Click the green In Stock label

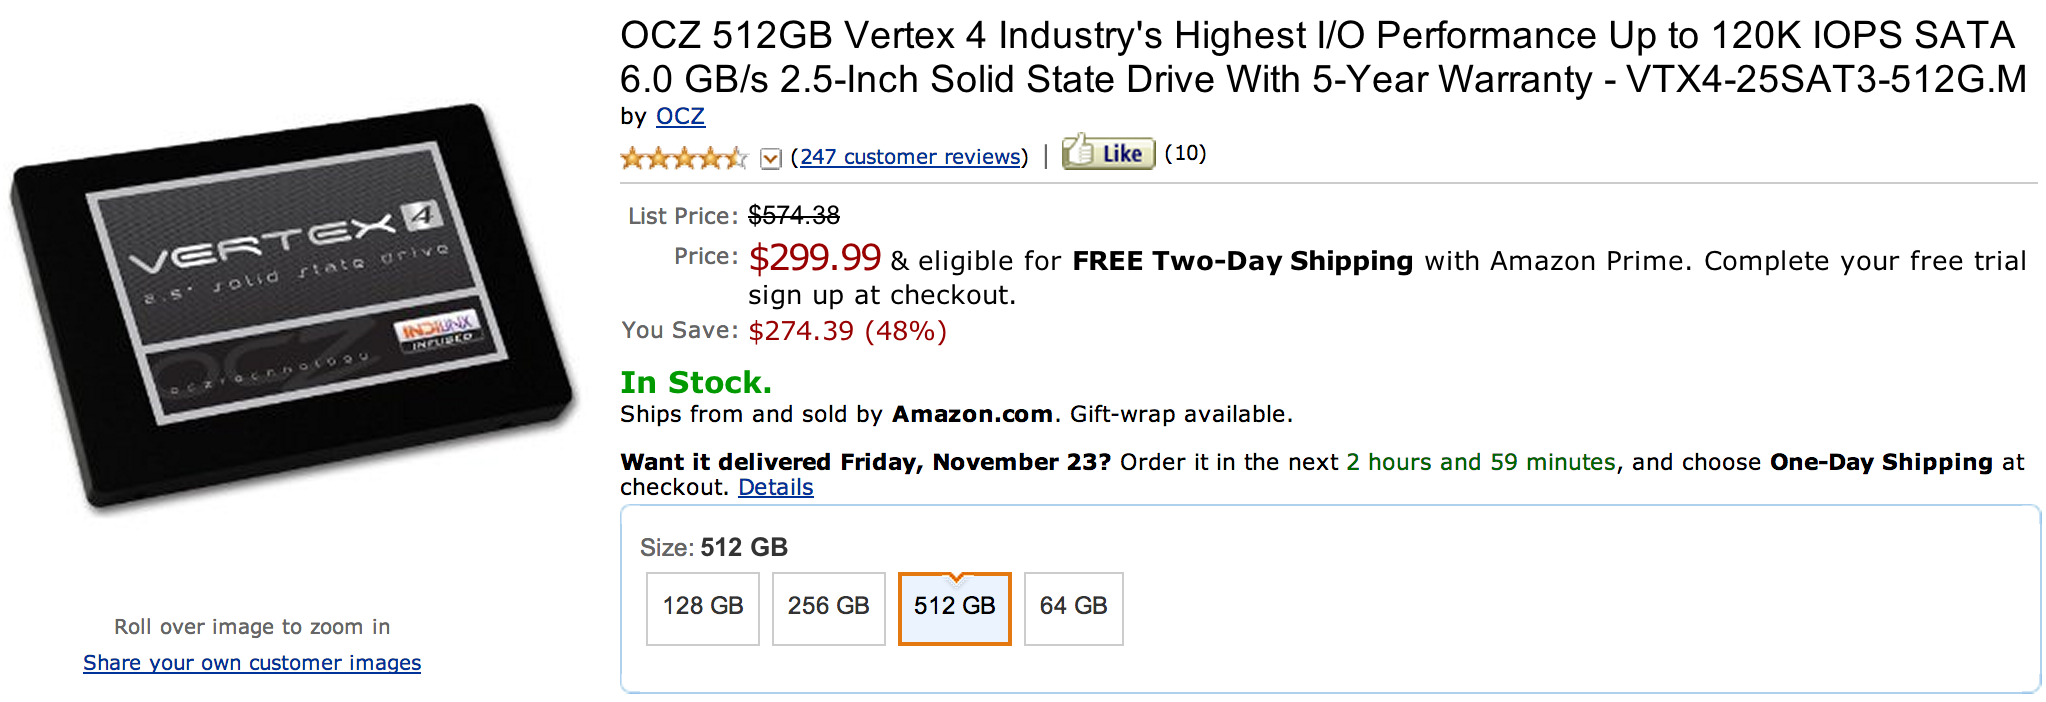click(695, 382)
